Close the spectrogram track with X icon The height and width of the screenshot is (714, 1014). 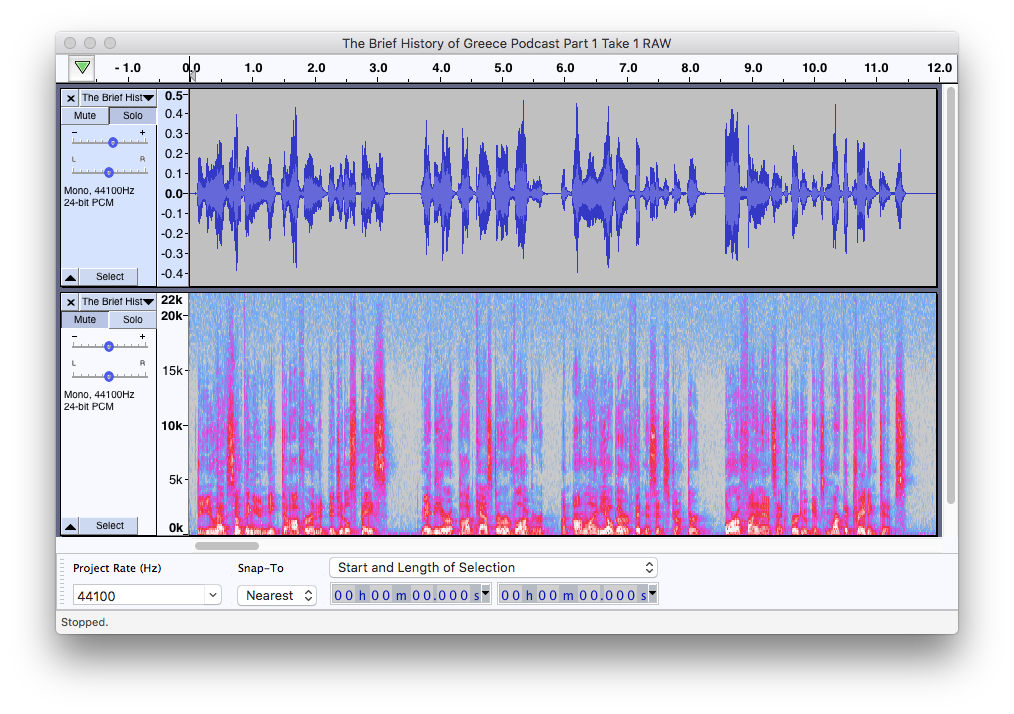pyautogui.click(x=70, y=302)
